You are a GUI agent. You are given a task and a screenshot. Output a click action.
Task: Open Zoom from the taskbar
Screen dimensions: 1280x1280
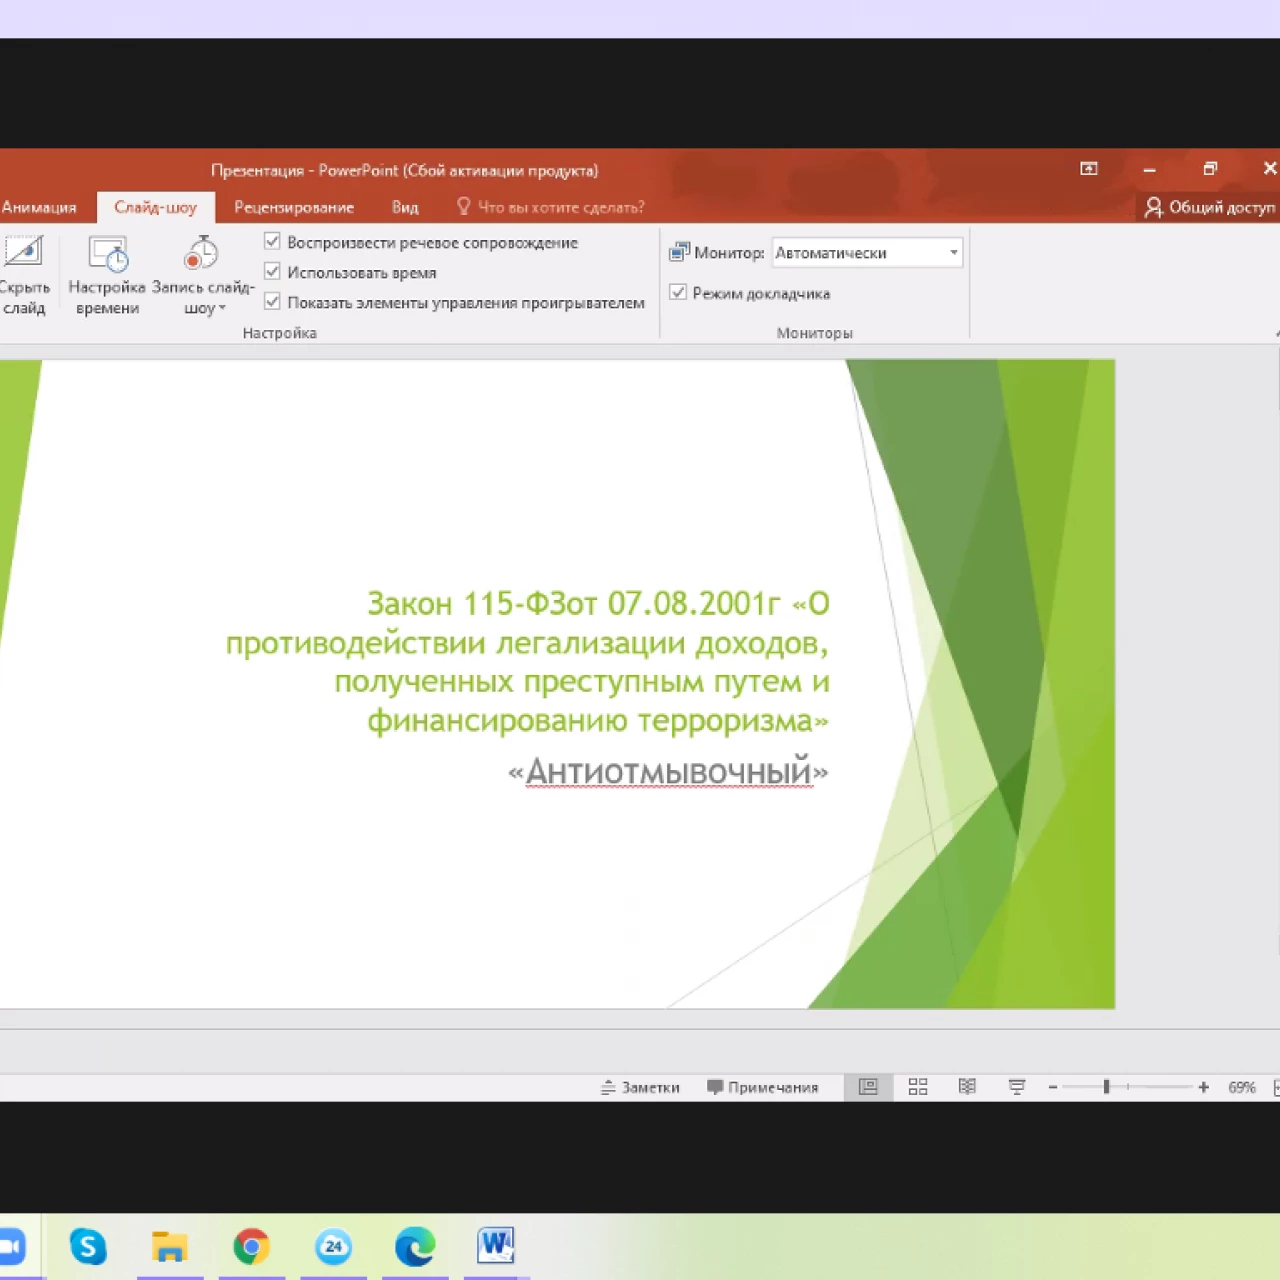coord(11,1247)
